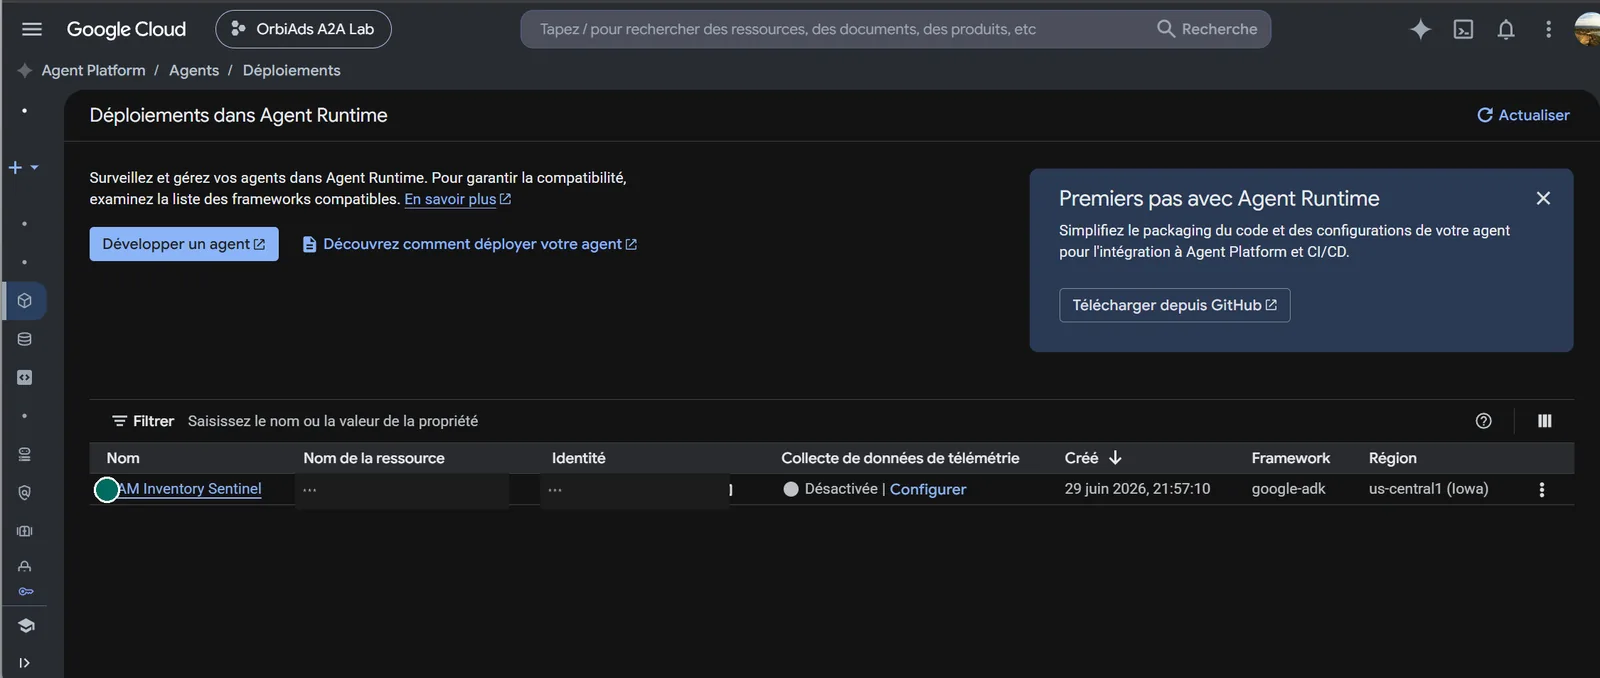1600x678 pixels.
Task: Open the database stack sidebar icon
Action: [25, 339]
